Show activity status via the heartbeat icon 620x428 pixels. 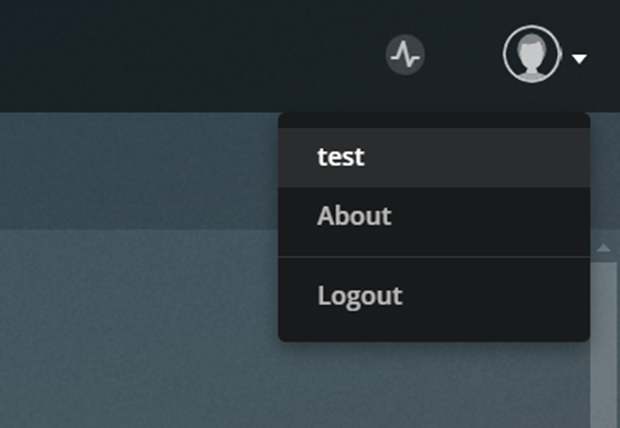405,55
